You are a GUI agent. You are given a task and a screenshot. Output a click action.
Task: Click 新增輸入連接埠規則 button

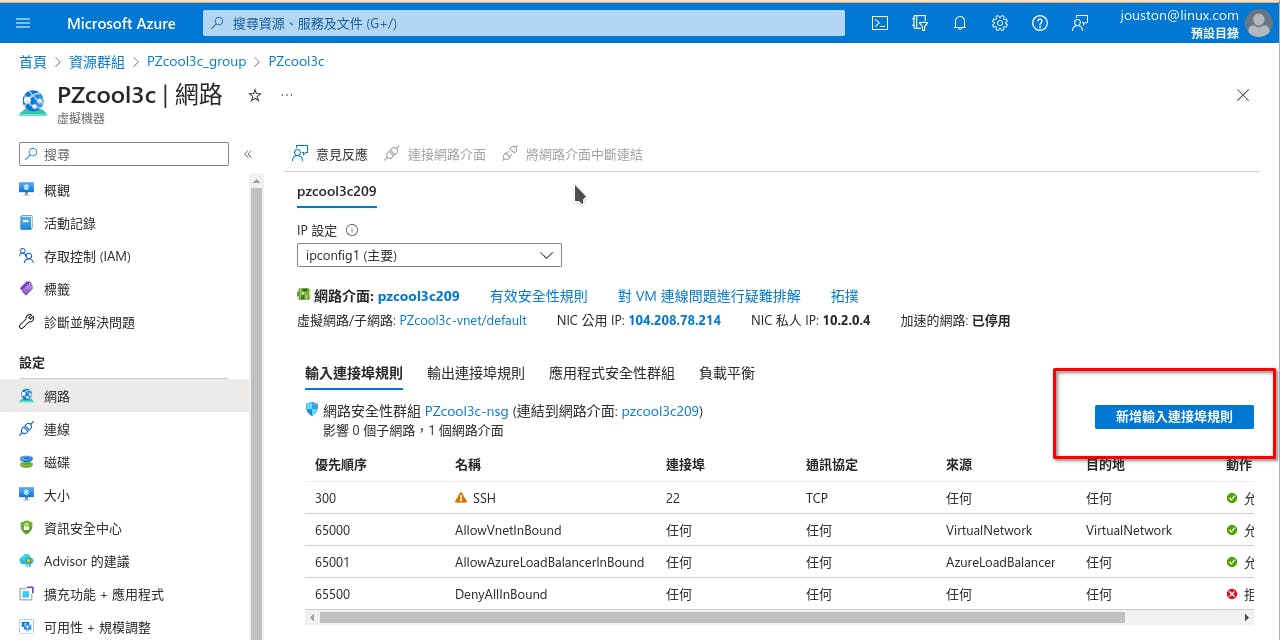click(1174, 417)
